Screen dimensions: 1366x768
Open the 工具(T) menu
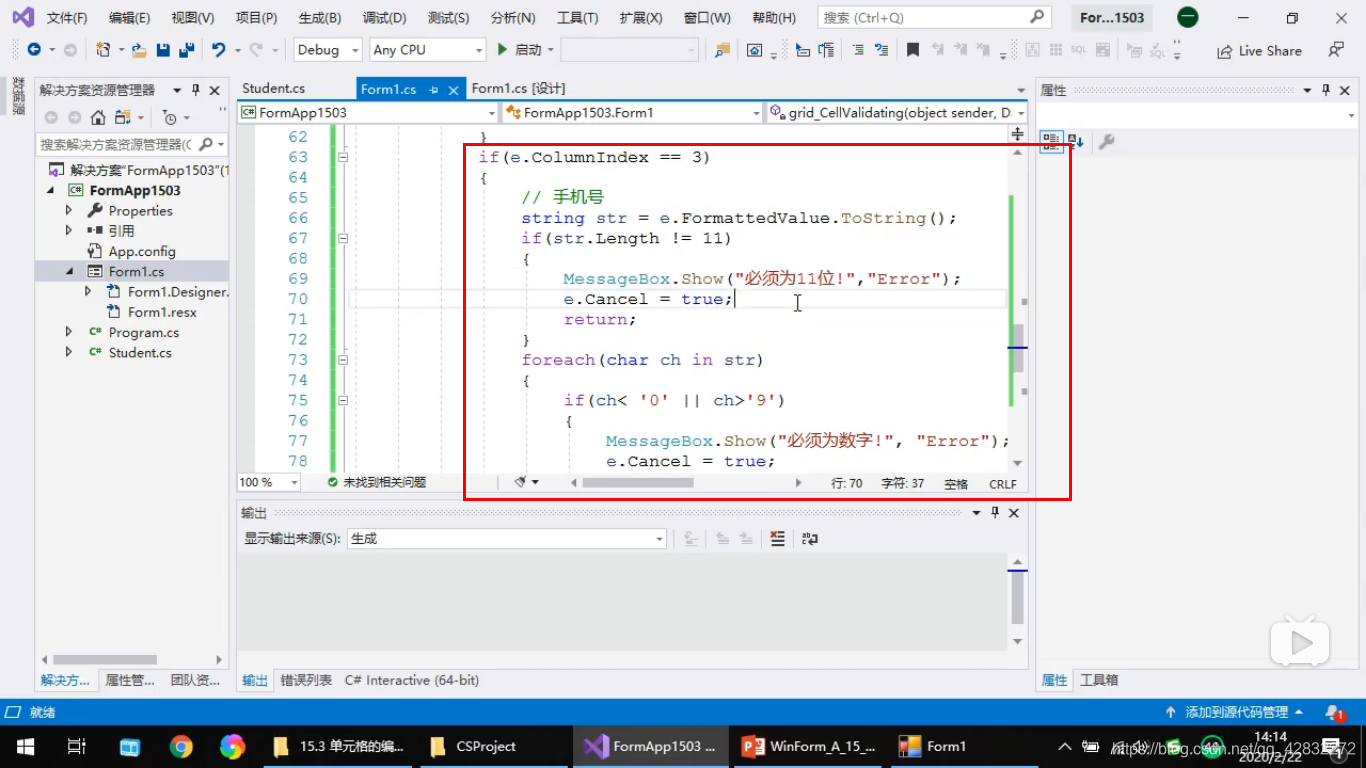click(x=577, y=18)
